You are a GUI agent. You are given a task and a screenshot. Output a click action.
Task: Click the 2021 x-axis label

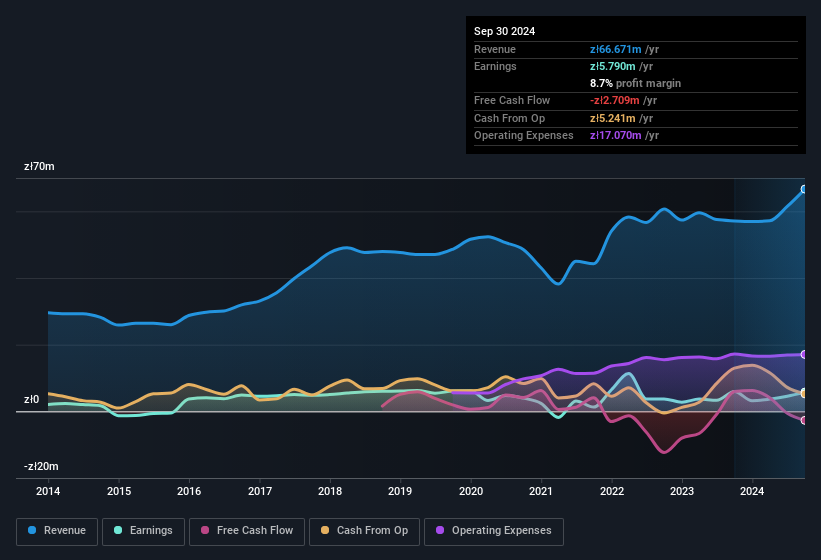(541, 491)
